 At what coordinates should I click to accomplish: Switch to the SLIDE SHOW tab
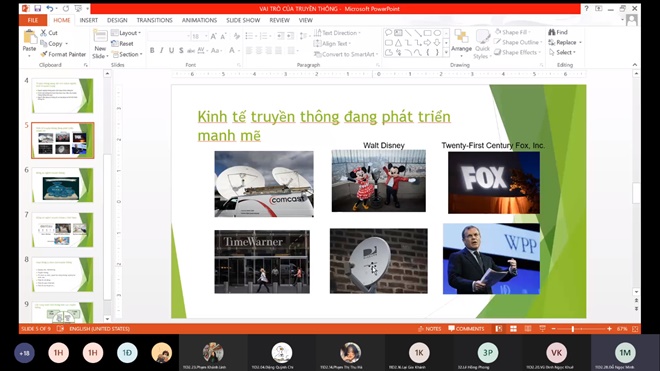[243, 20]
